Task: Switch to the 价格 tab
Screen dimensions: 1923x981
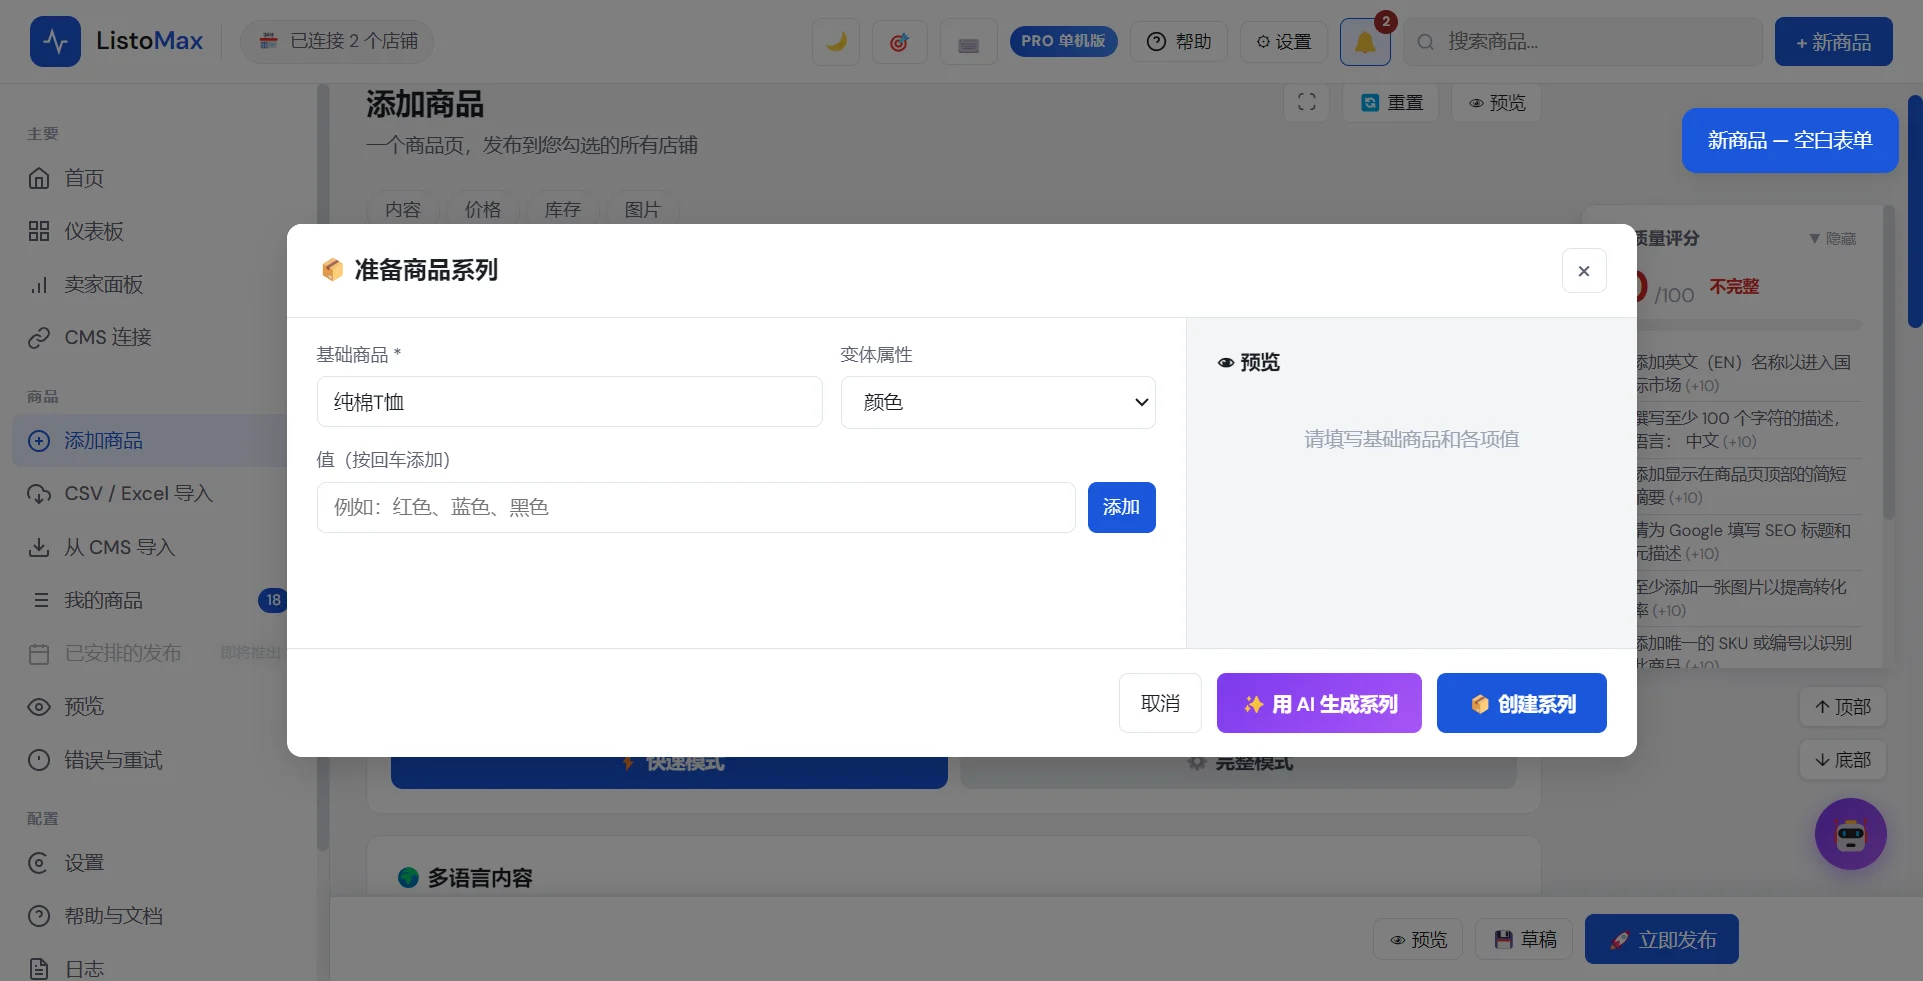Action: click(x=483, y=209)
